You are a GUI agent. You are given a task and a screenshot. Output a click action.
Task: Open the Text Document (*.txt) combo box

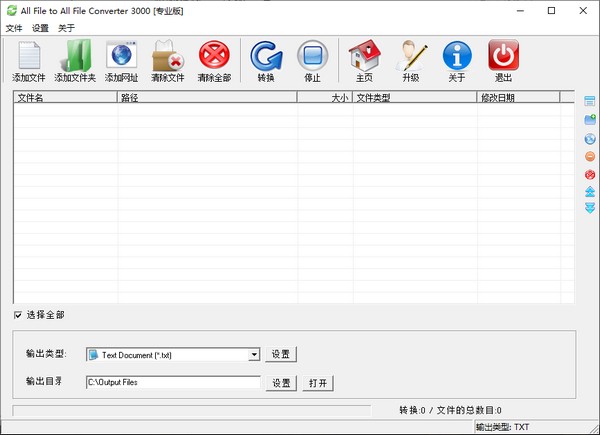pos(173,355)
